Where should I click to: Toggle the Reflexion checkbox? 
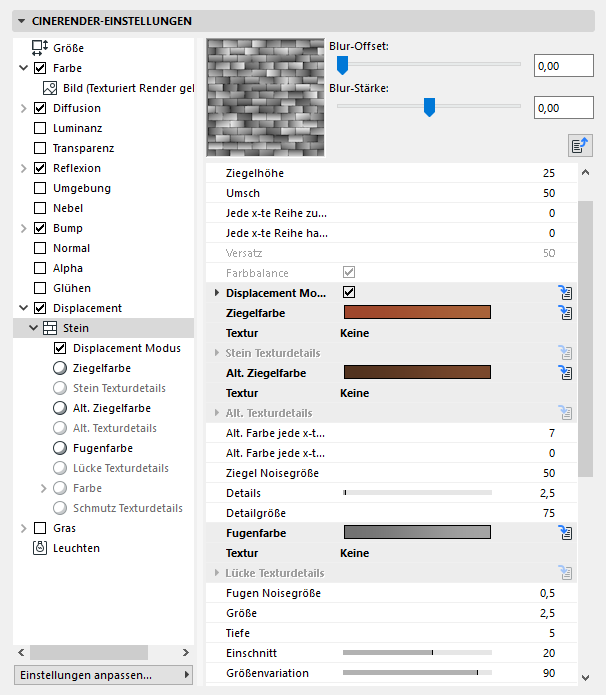click(40, 168)
